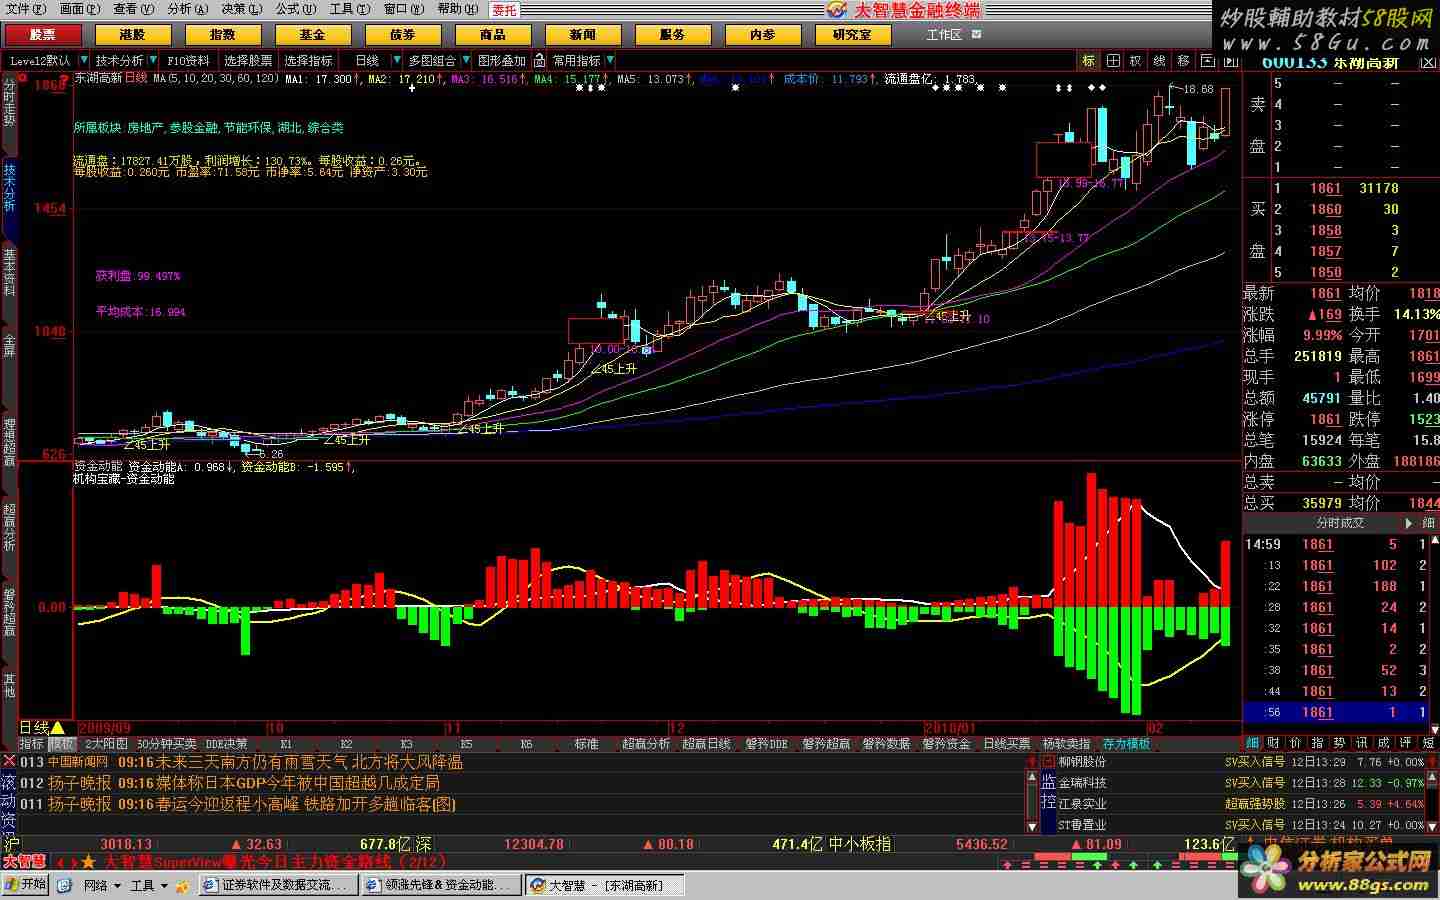This screenshot has height=900, width=1440.
Task: Expand the Level2默认 dropdown
Action: point(84,61)
